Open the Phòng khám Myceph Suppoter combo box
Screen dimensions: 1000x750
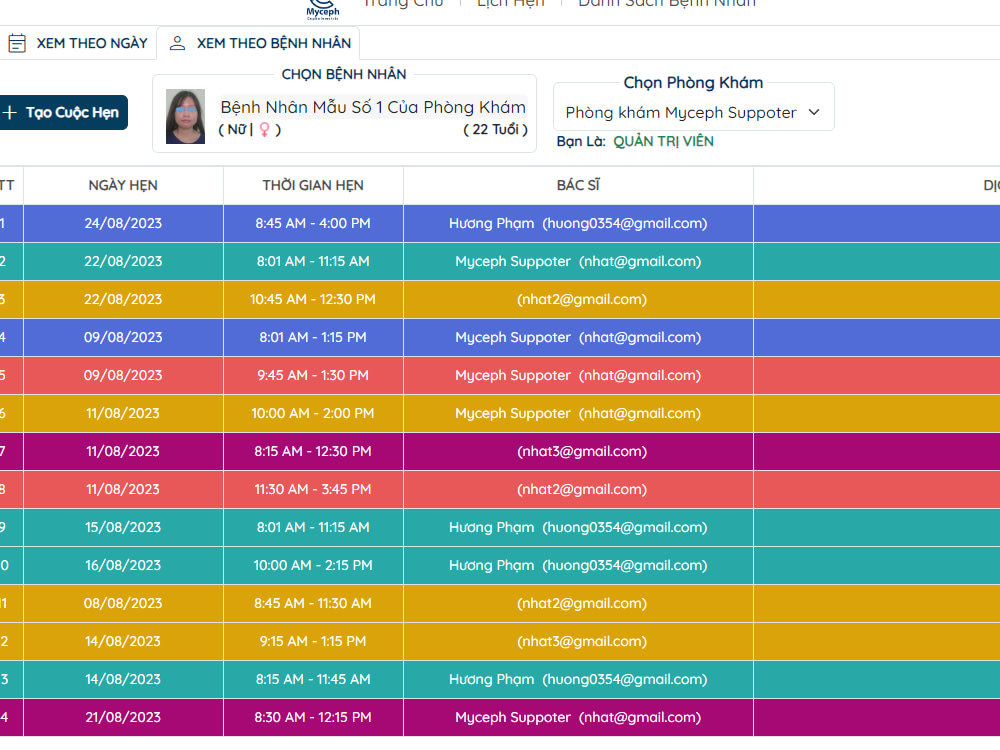(693, 113)
